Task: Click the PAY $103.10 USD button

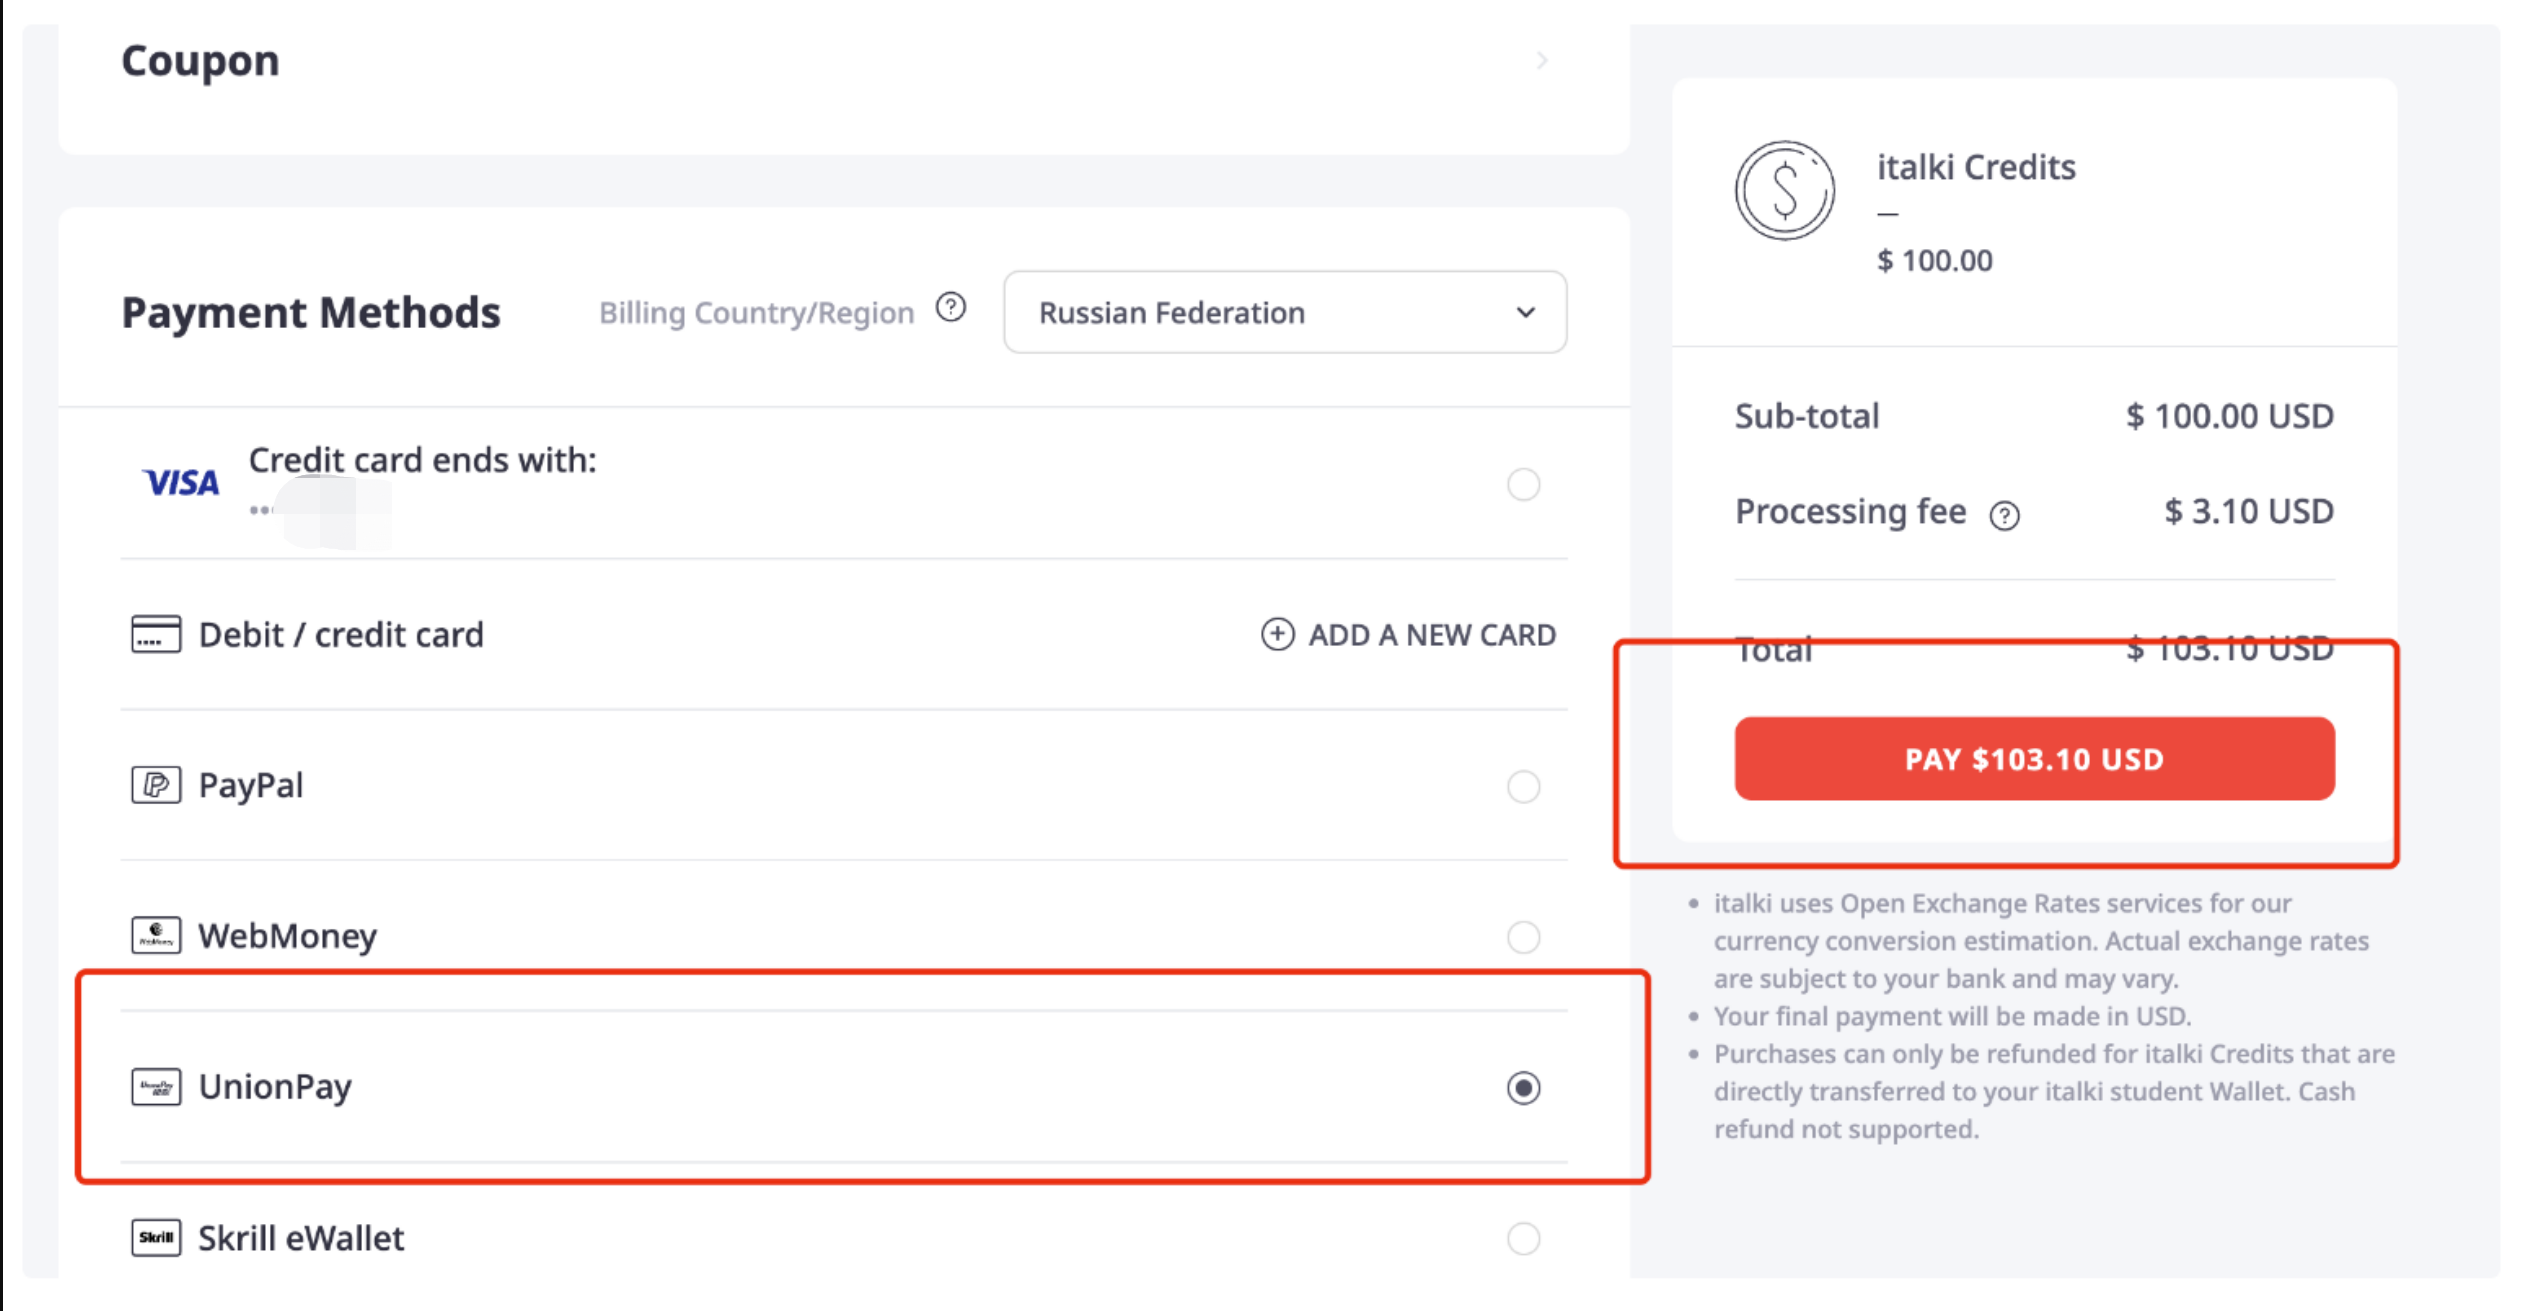Action: 2034,758
